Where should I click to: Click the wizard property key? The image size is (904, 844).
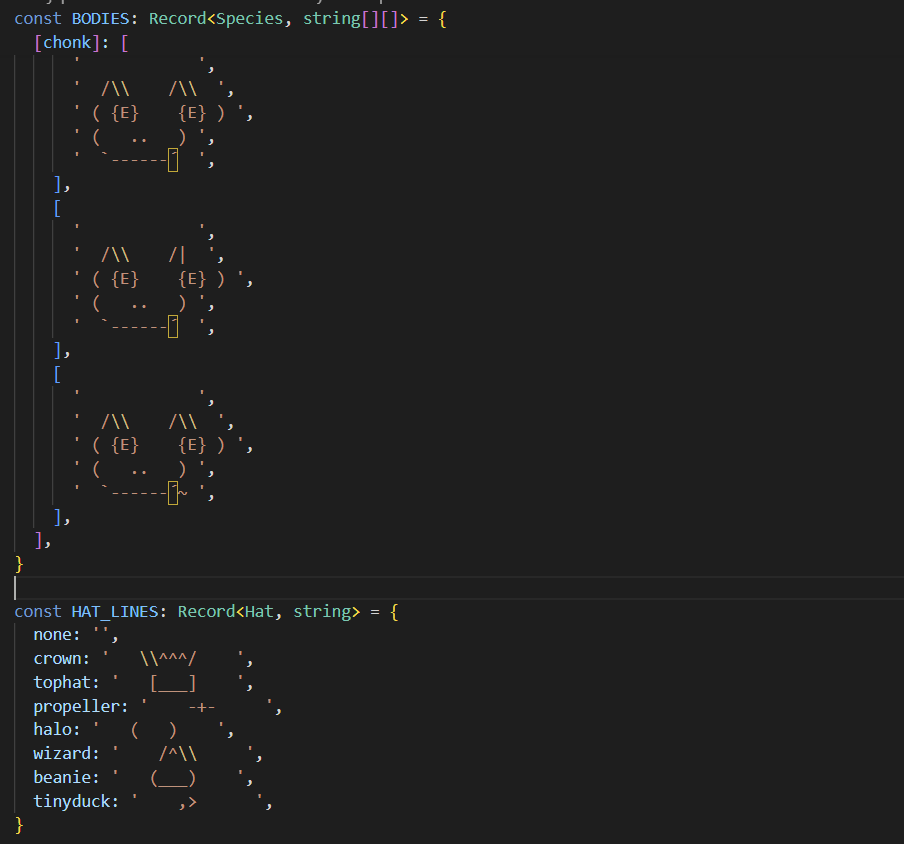62,753
